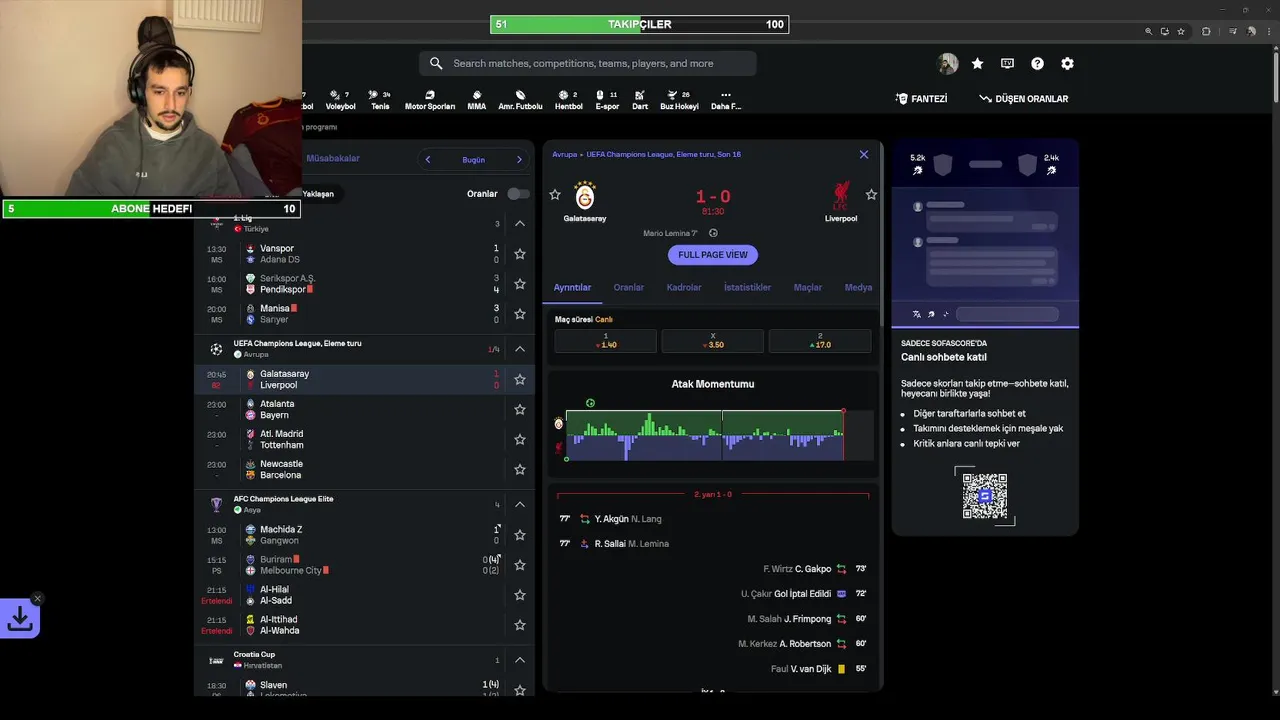Open the Al-Hilal vs Al-Sadd match row

tap(365, 595)
